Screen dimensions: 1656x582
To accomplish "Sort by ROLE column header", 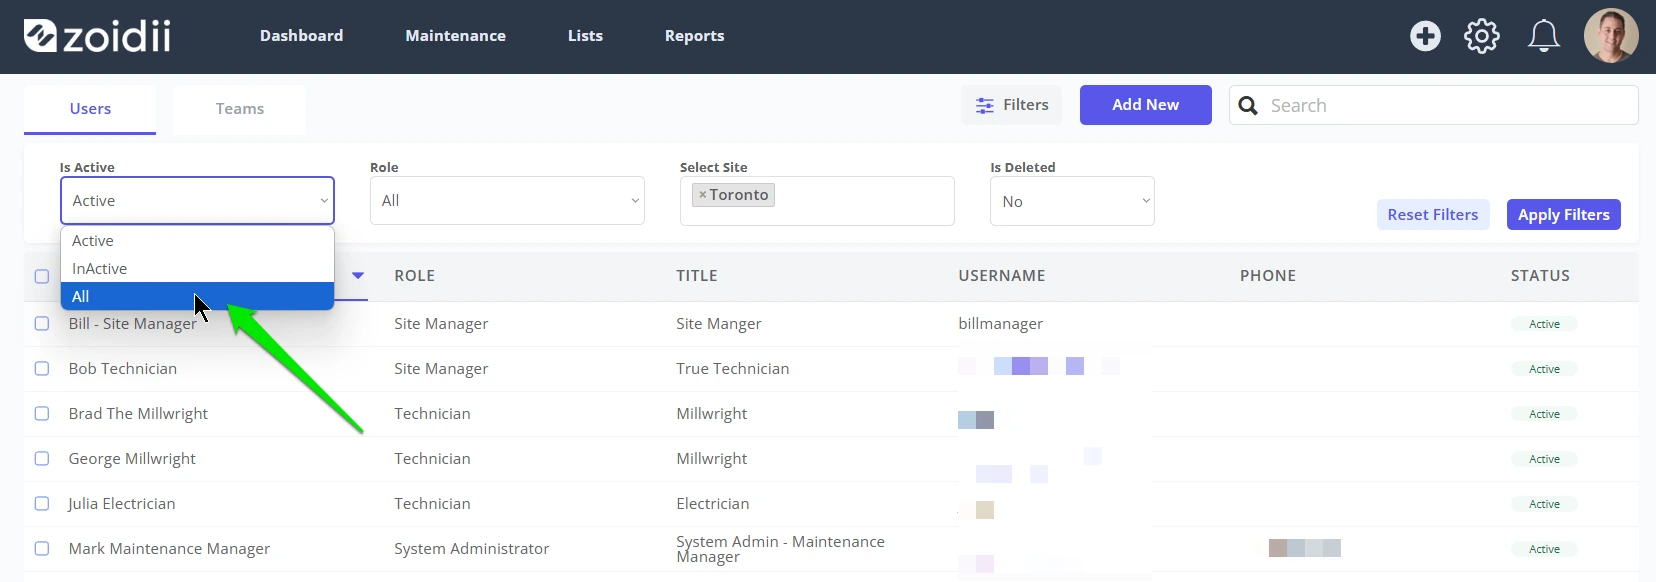I will click(414, 276).
